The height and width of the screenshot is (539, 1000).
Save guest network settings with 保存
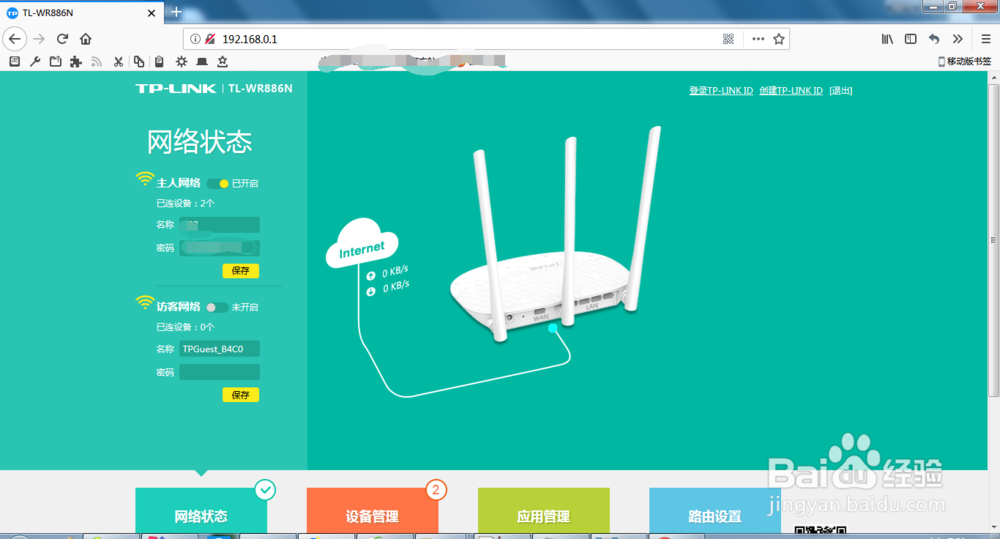[240, 395]
